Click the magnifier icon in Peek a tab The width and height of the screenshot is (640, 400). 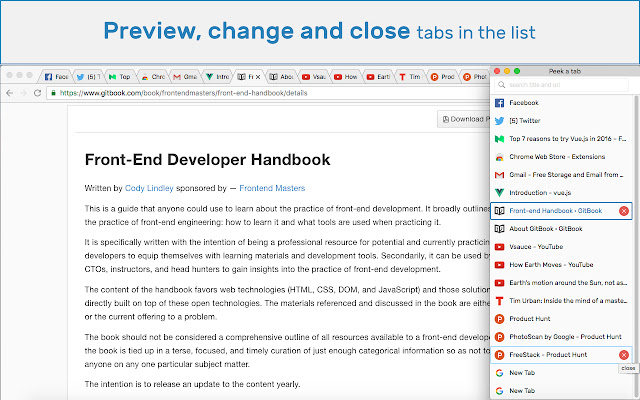[502, 85]
